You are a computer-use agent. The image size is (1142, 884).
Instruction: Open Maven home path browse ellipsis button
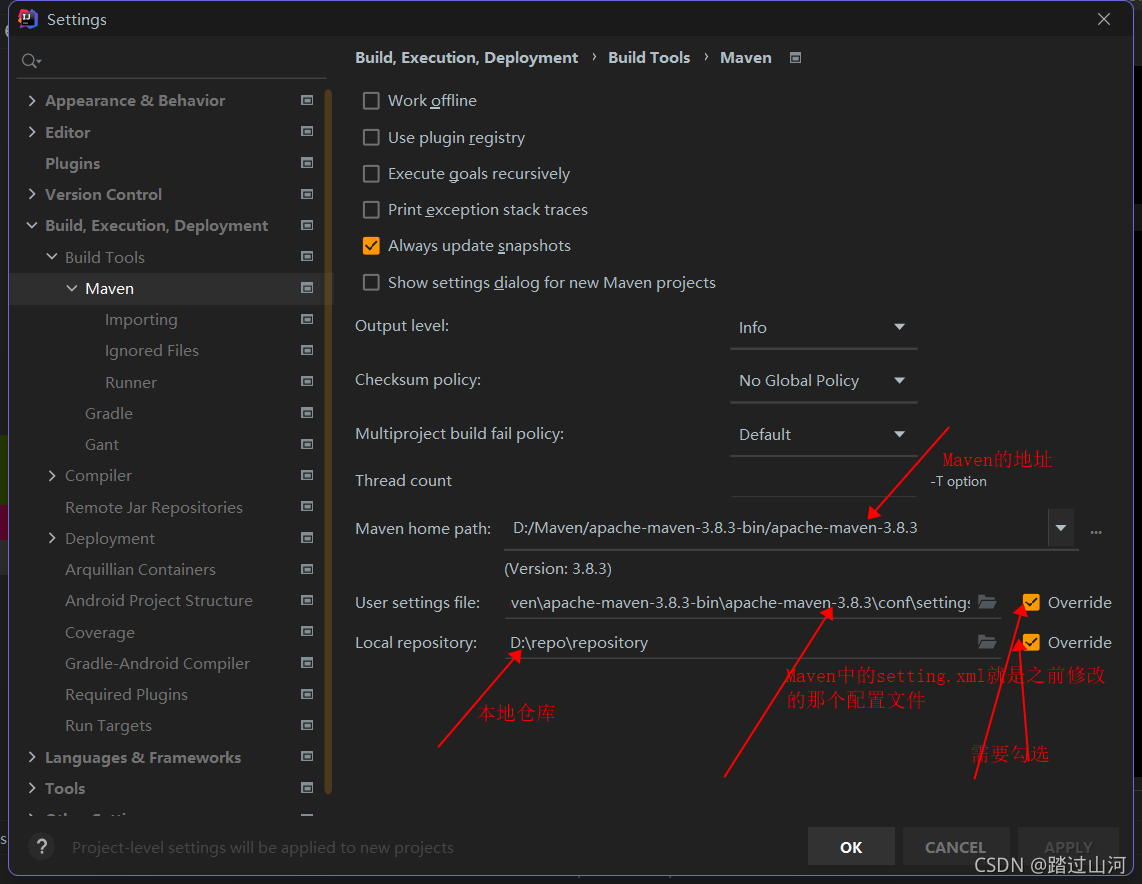1095,531
